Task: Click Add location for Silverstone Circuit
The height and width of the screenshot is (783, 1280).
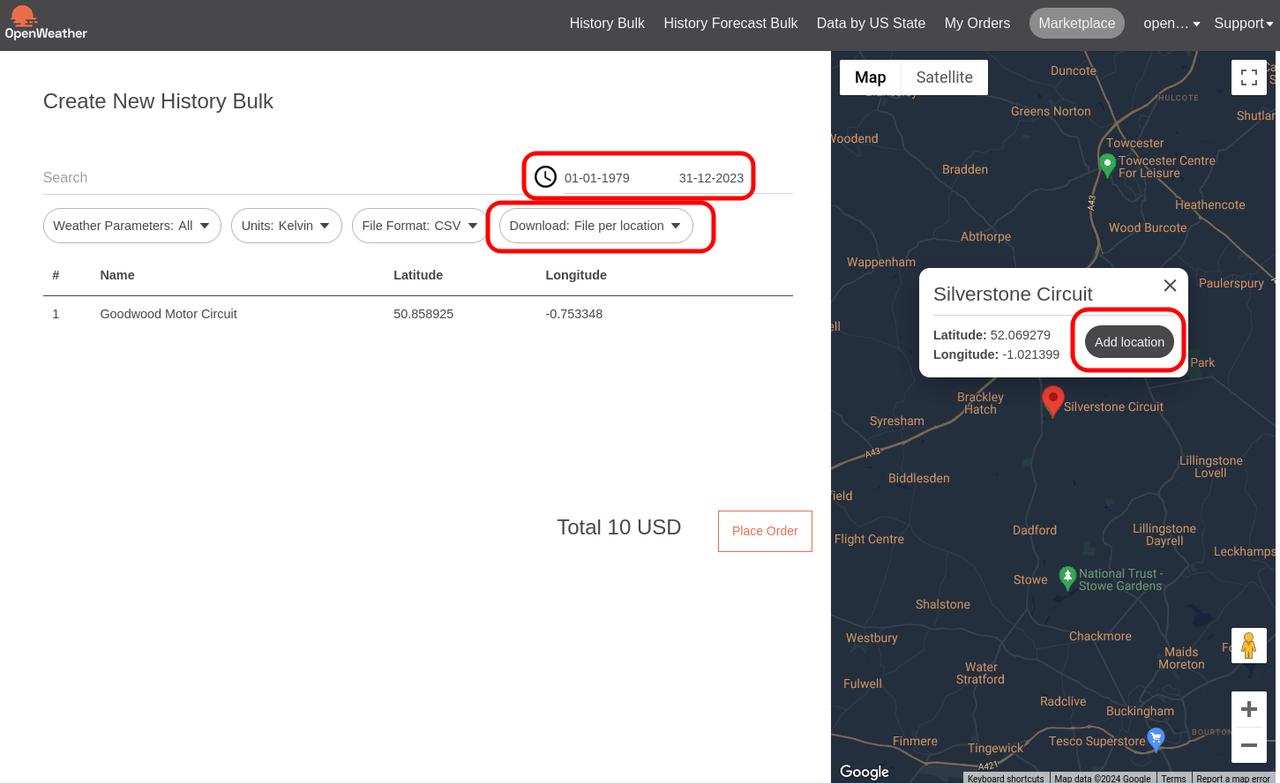Action: pyautogui.click(x=1129, y=342)
